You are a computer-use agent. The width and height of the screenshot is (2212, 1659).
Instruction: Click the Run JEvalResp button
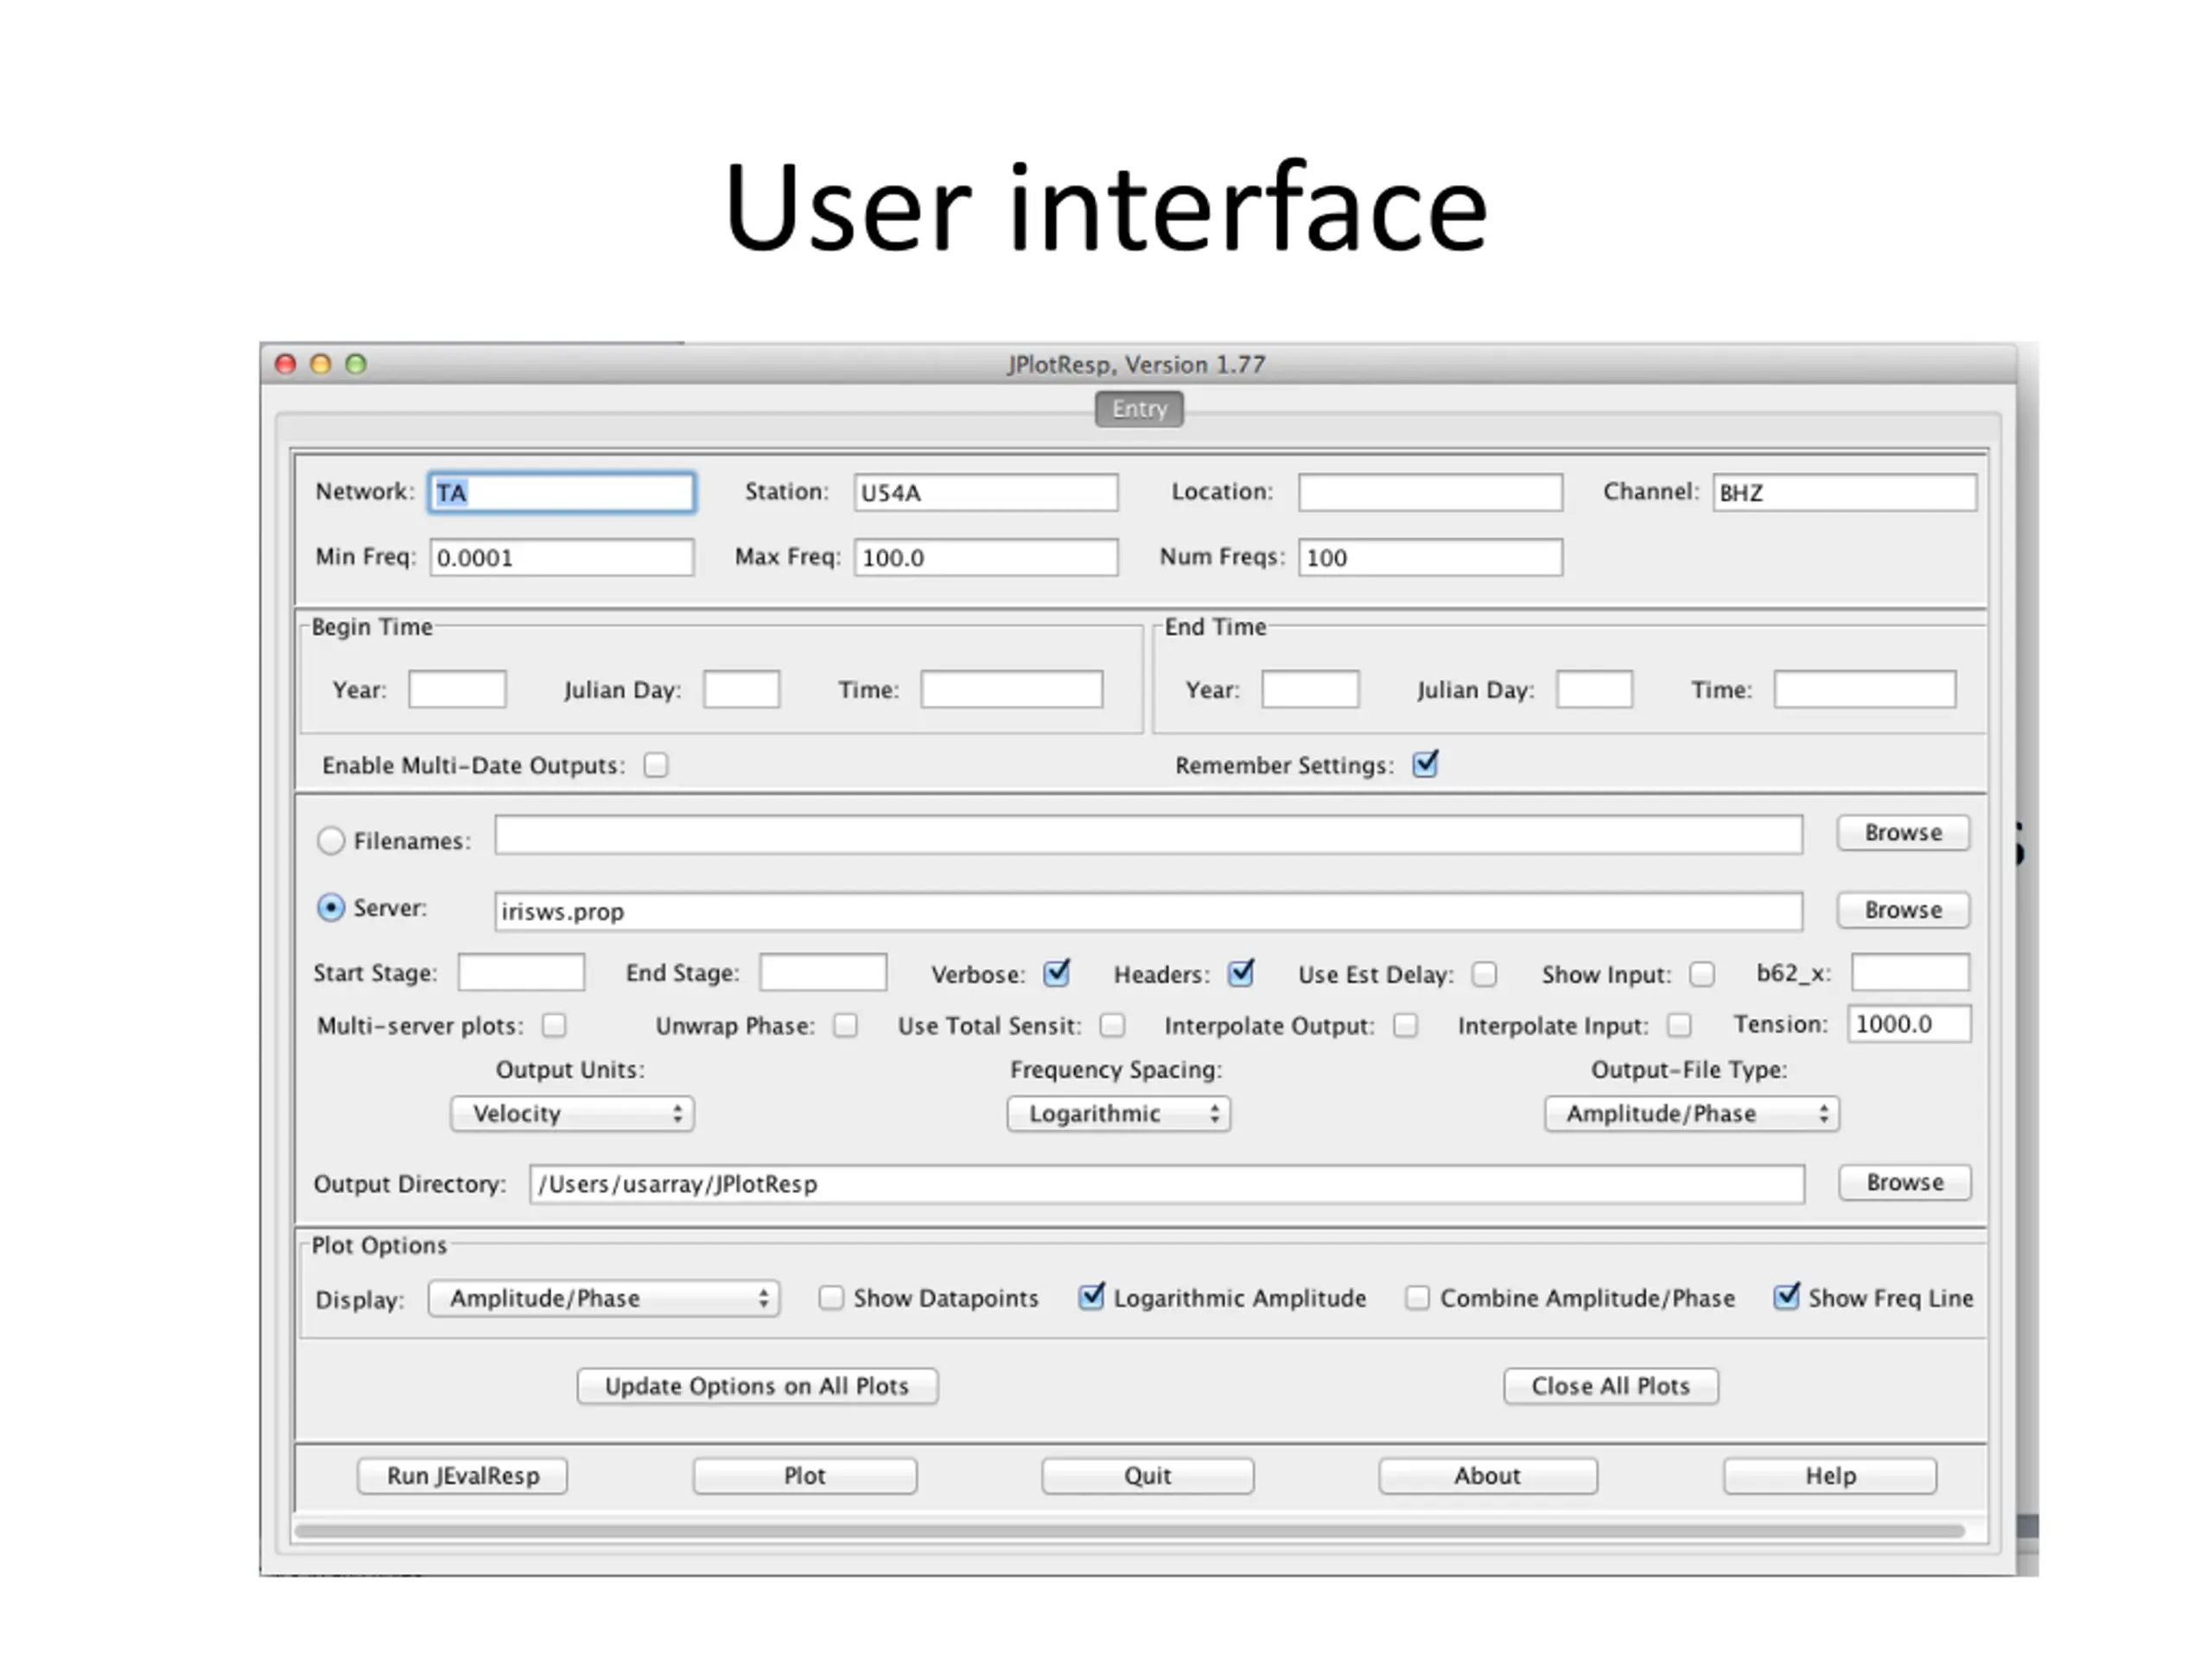coord(462,1476)
